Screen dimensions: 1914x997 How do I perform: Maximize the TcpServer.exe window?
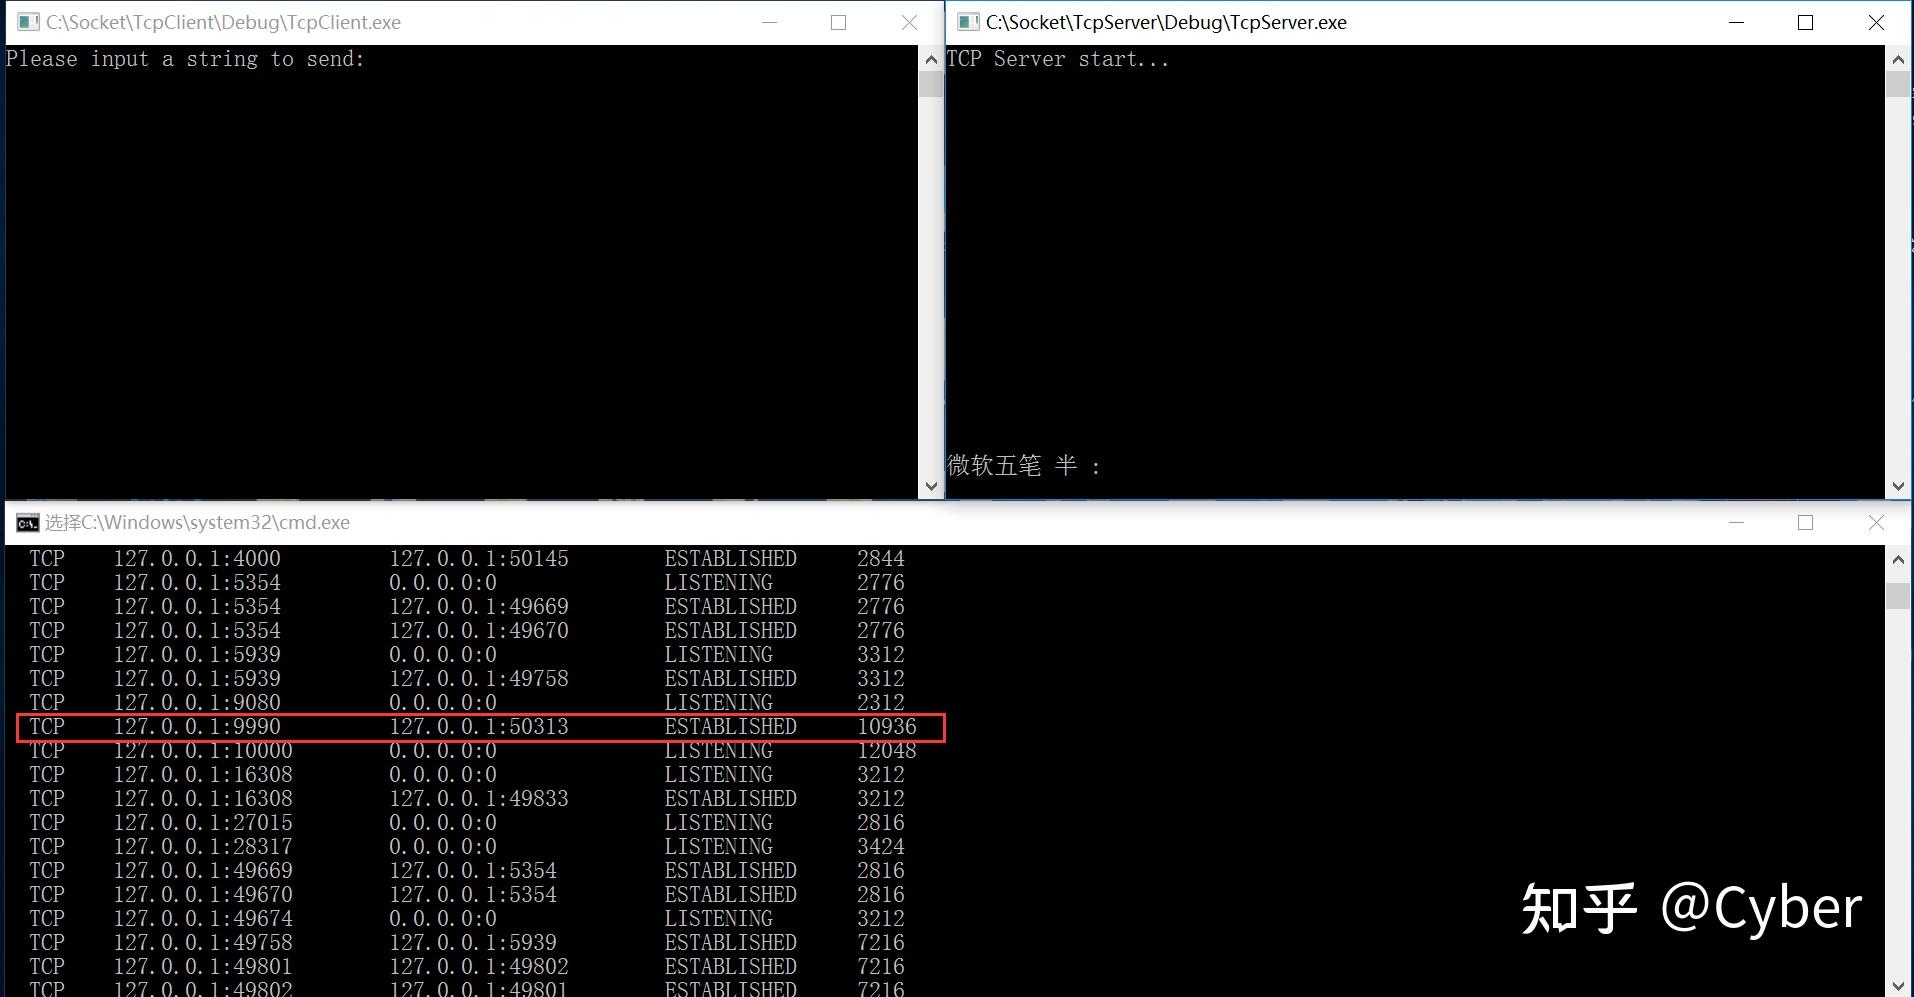coord(1805,22)
